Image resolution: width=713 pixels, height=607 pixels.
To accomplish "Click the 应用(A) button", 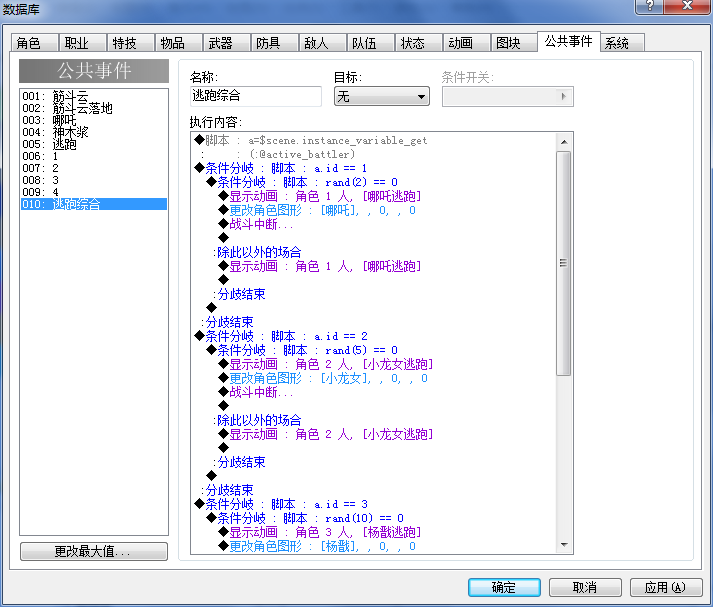I will pyautogui.click(x=666, y=587).
